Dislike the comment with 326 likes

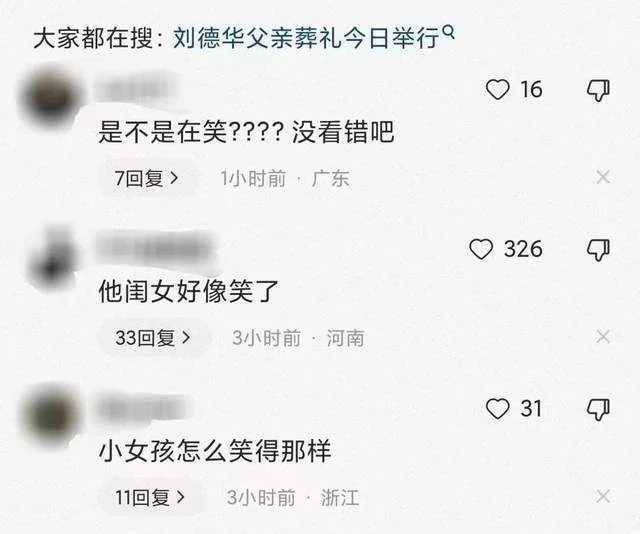click(598, 250)
